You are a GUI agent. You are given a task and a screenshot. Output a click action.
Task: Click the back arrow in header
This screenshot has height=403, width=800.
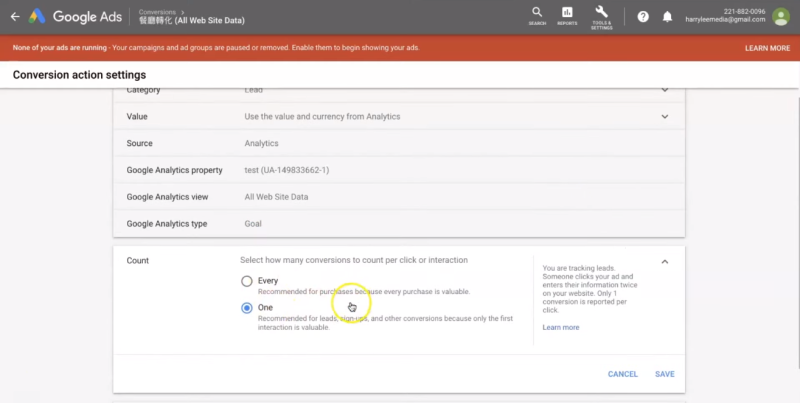click(14, 17)
